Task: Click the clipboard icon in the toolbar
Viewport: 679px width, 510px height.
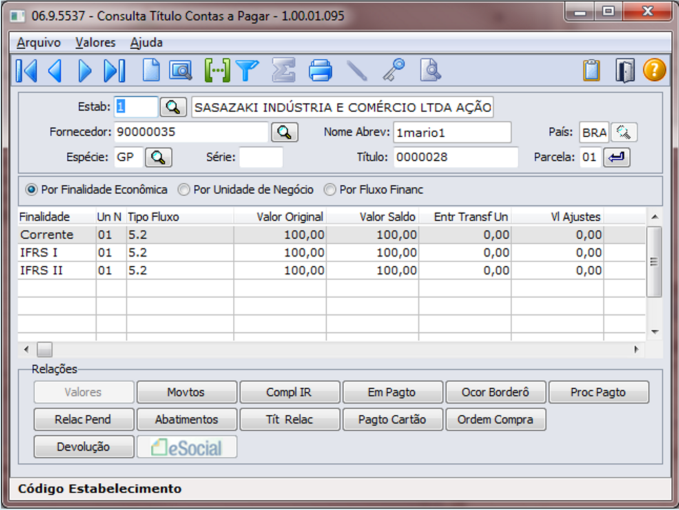Action: pos(592,70)
